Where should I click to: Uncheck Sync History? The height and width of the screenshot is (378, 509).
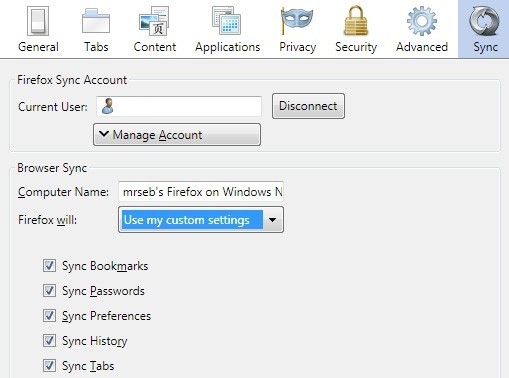coord(49,341)
